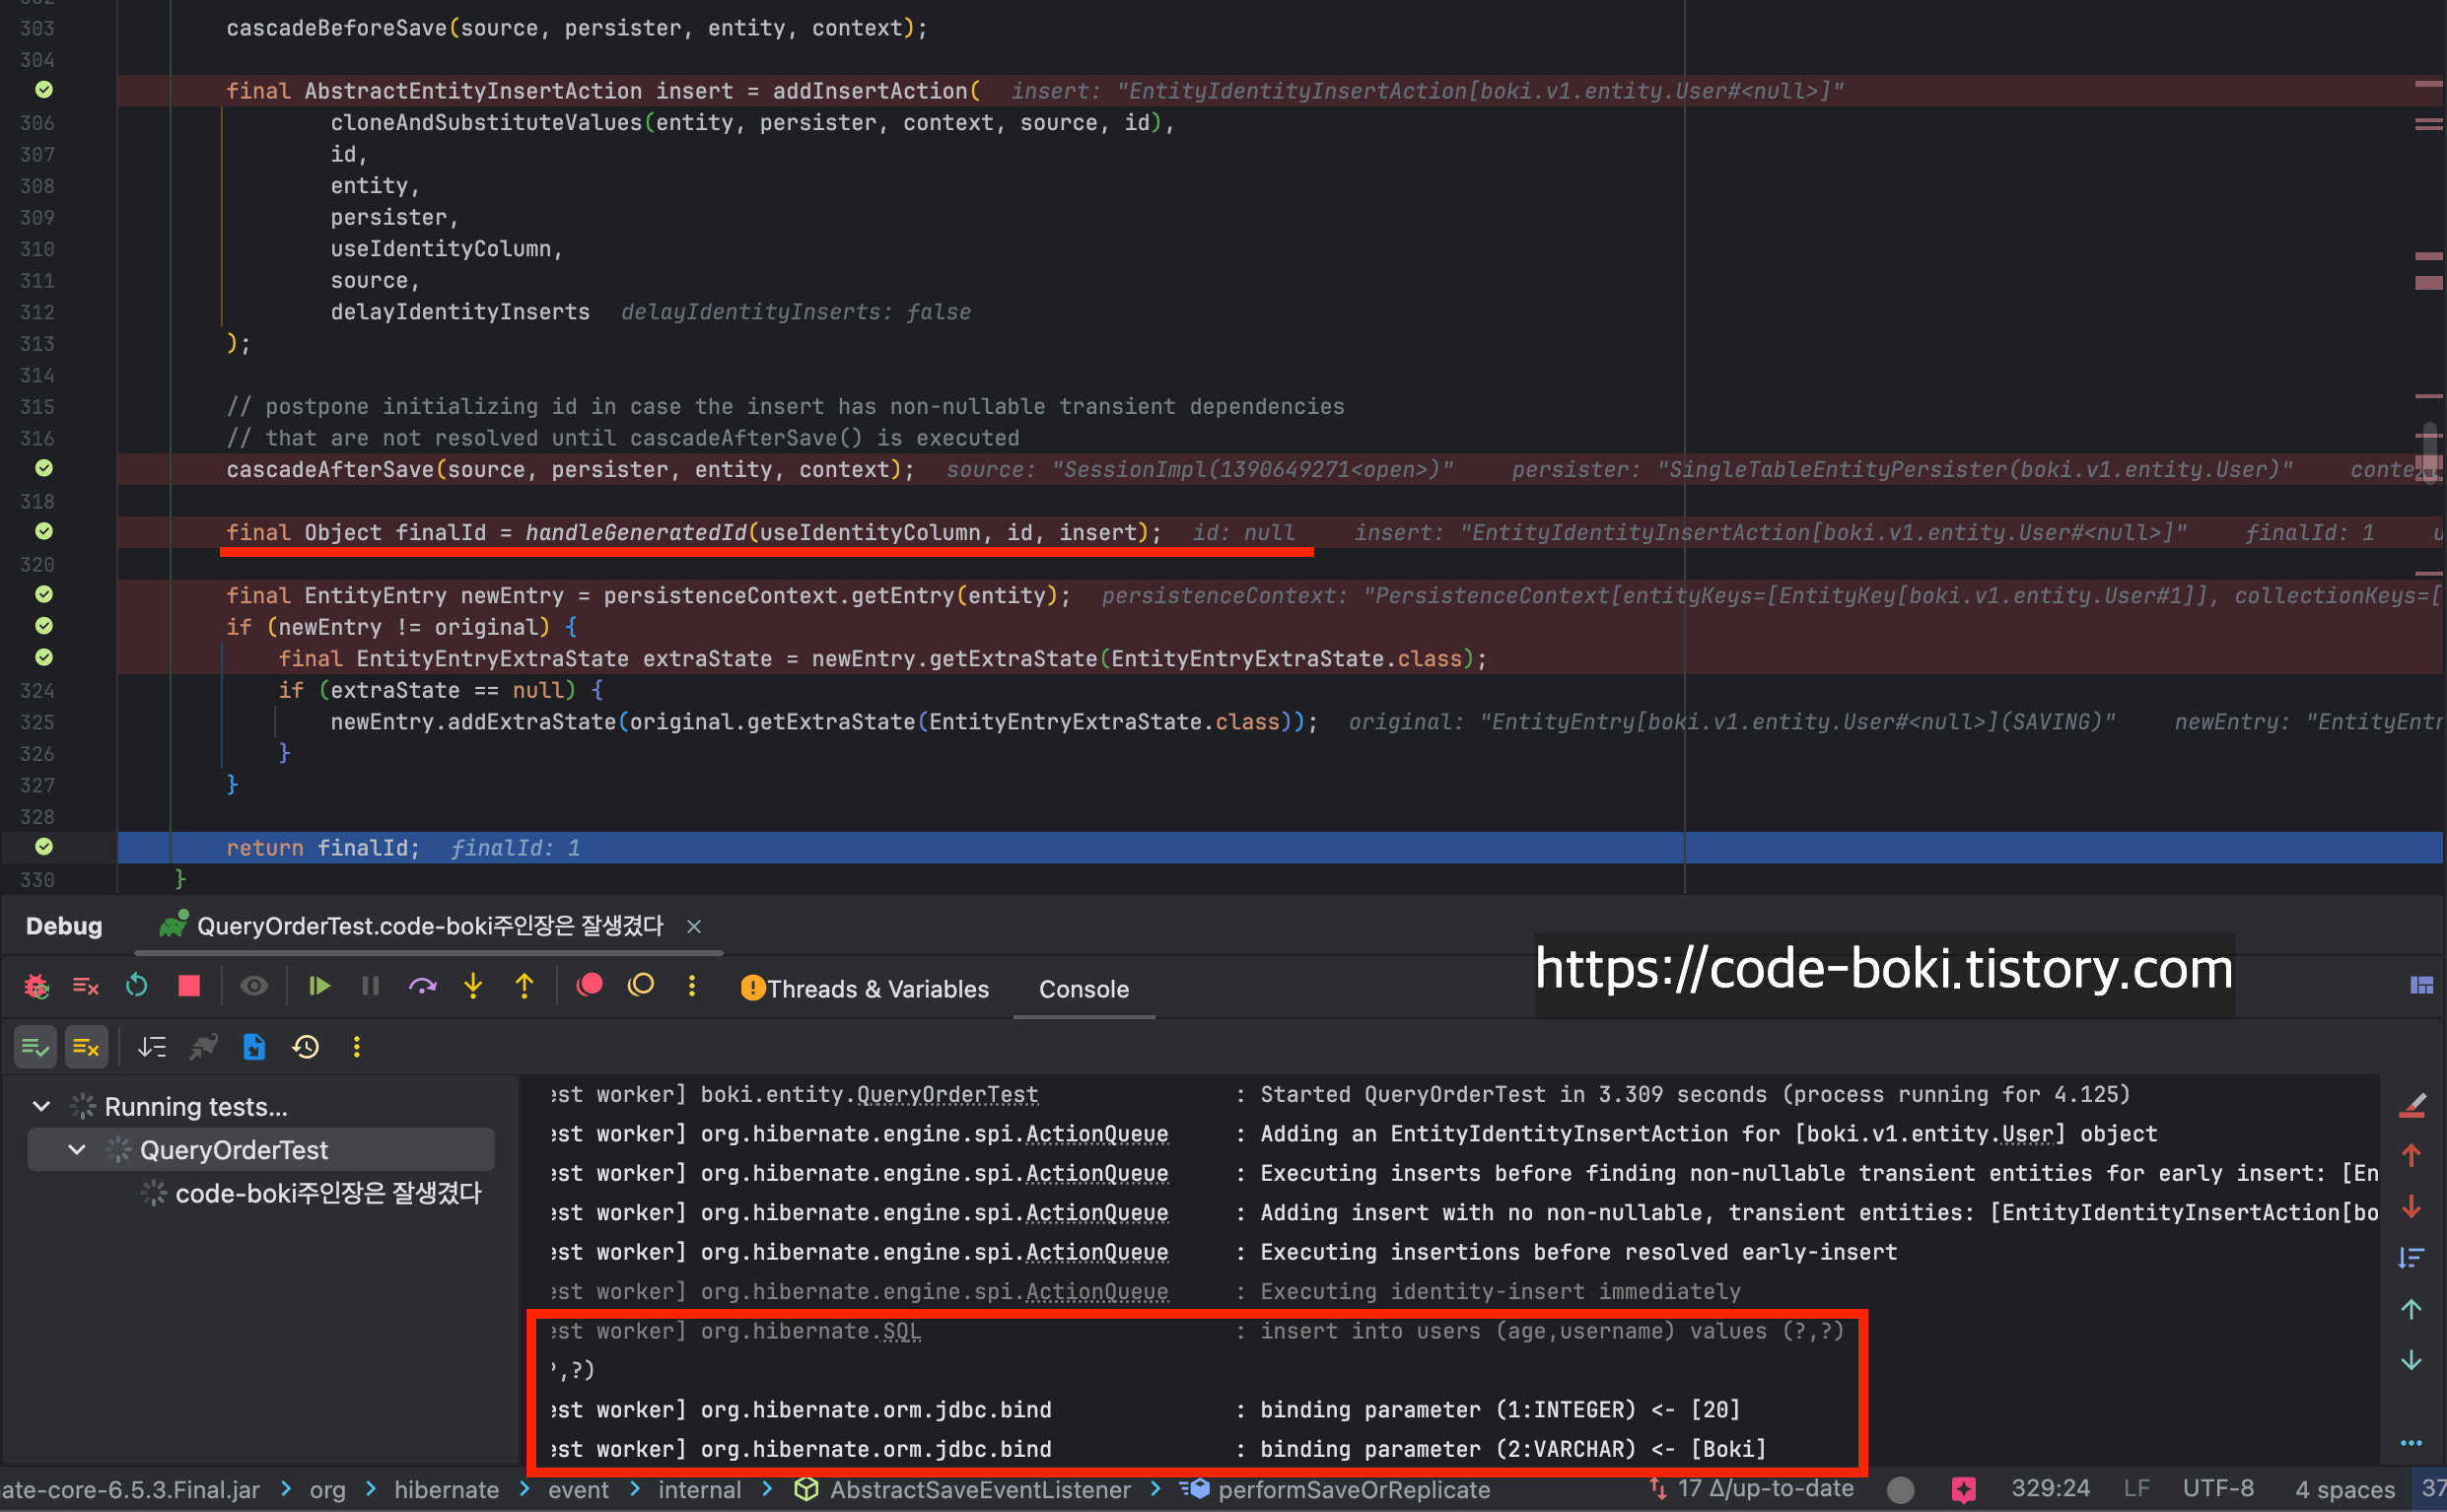2447x1512 pixels.
Task: Click the Step Into arrow
Action: pyautogui.click(x=473, y=987)
